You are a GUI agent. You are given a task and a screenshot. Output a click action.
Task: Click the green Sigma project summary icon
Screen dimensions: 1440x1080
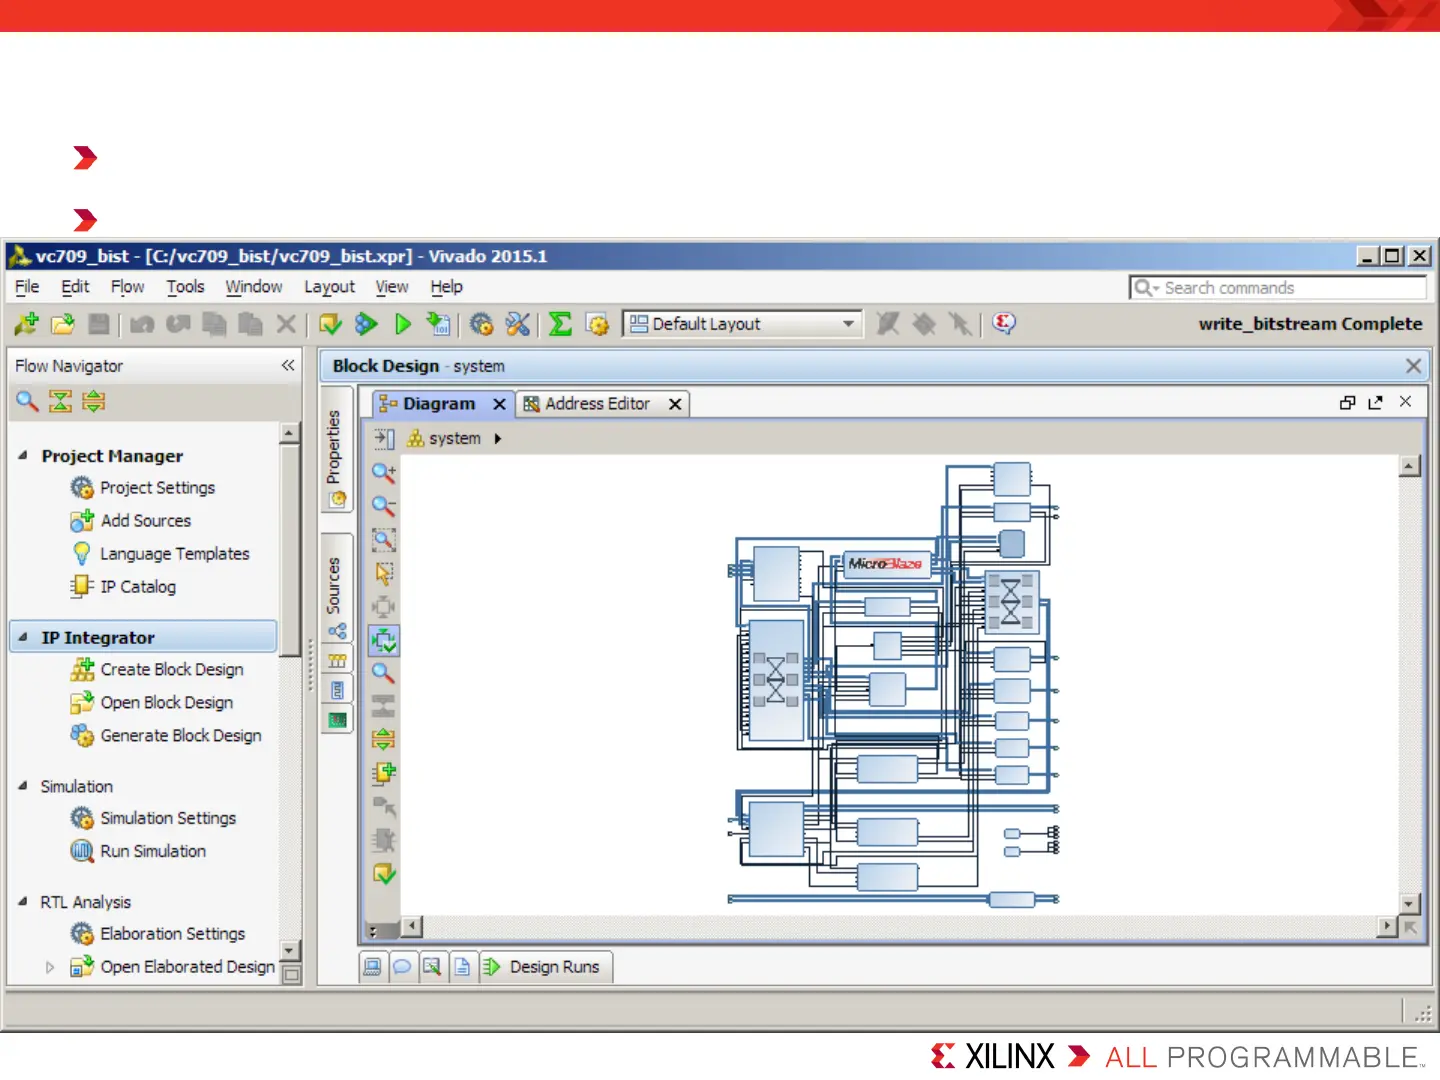coord(561,324)
